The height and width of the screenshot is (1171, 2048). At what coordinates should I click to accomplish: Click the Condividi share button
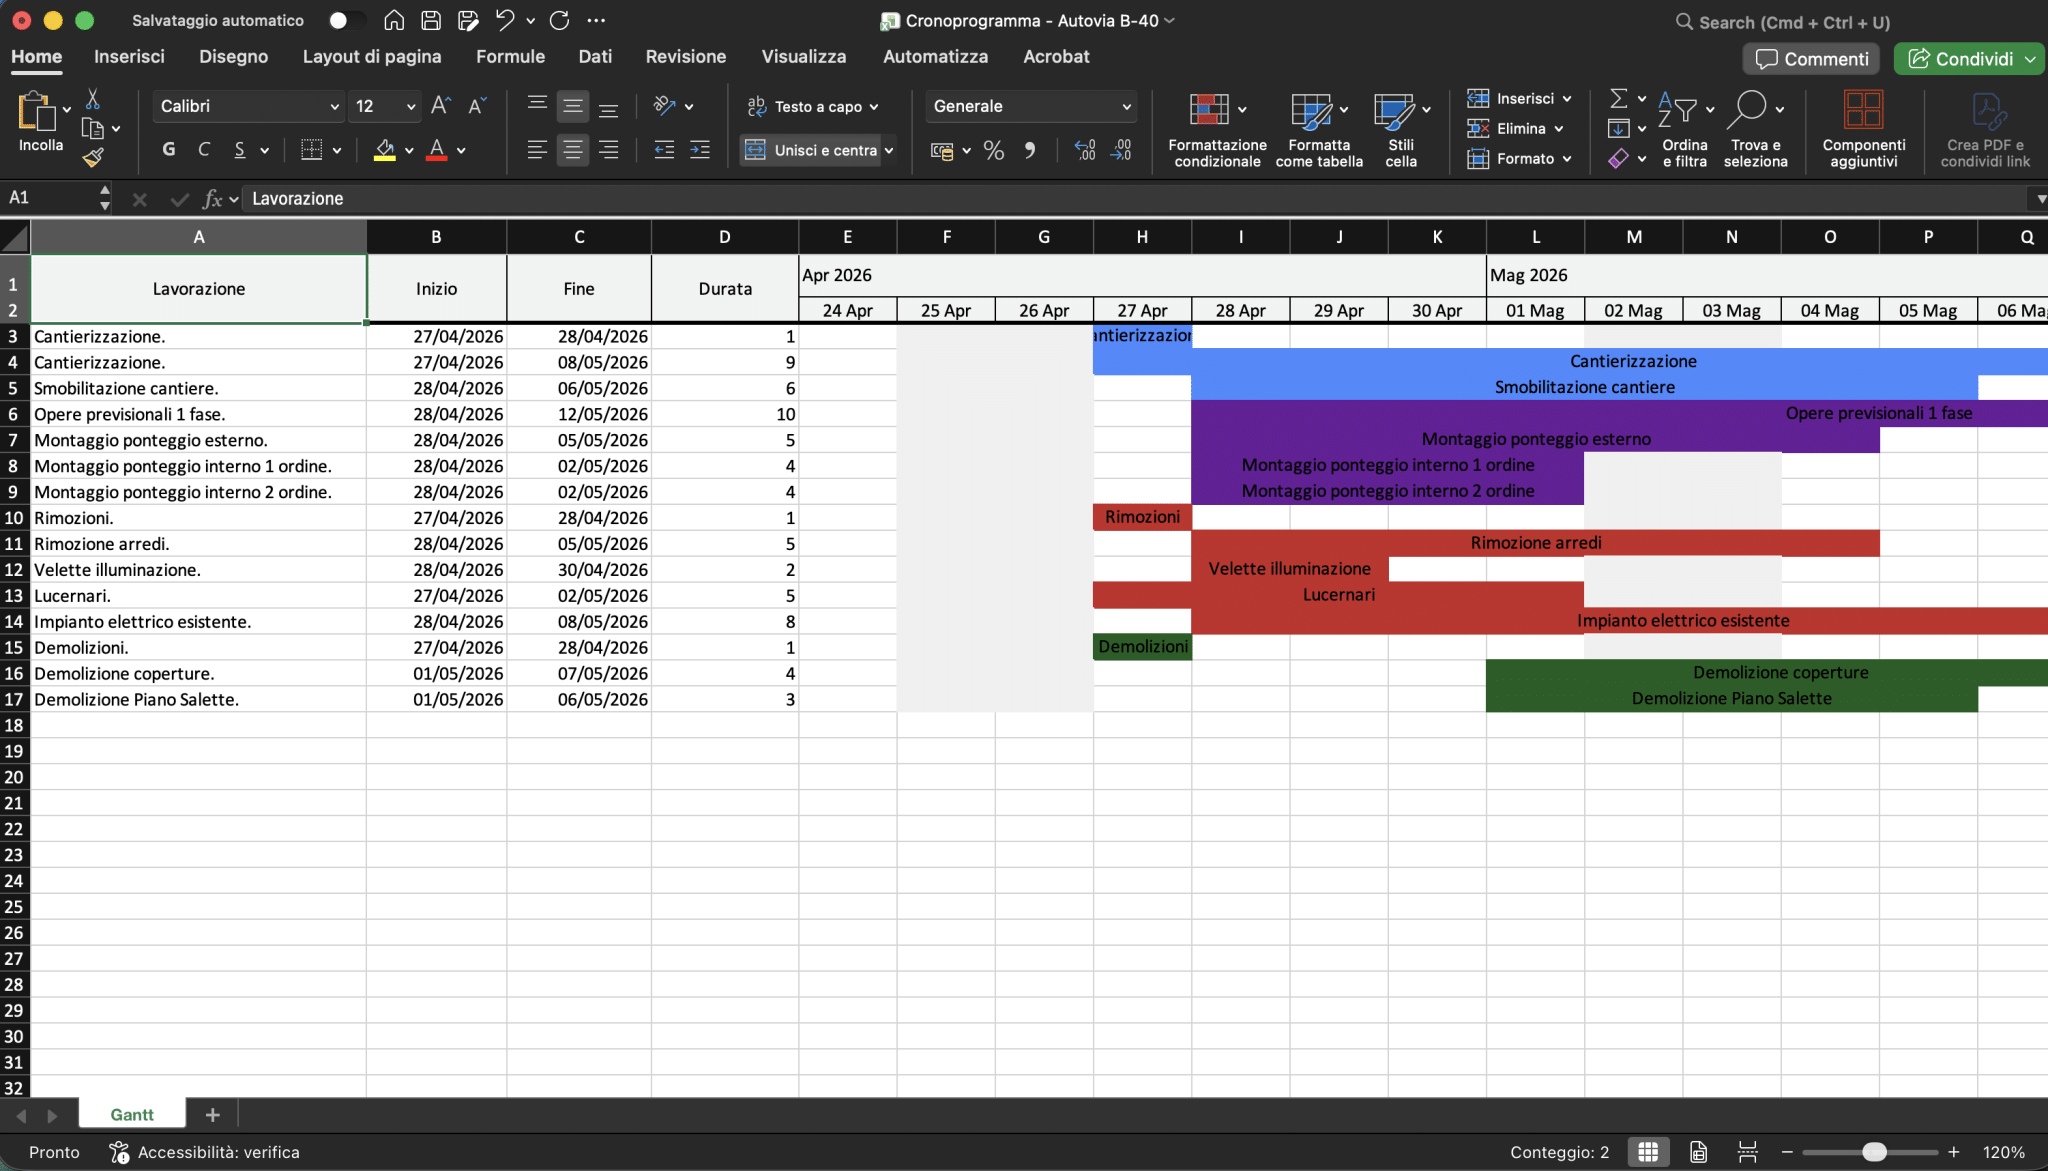1969,59
